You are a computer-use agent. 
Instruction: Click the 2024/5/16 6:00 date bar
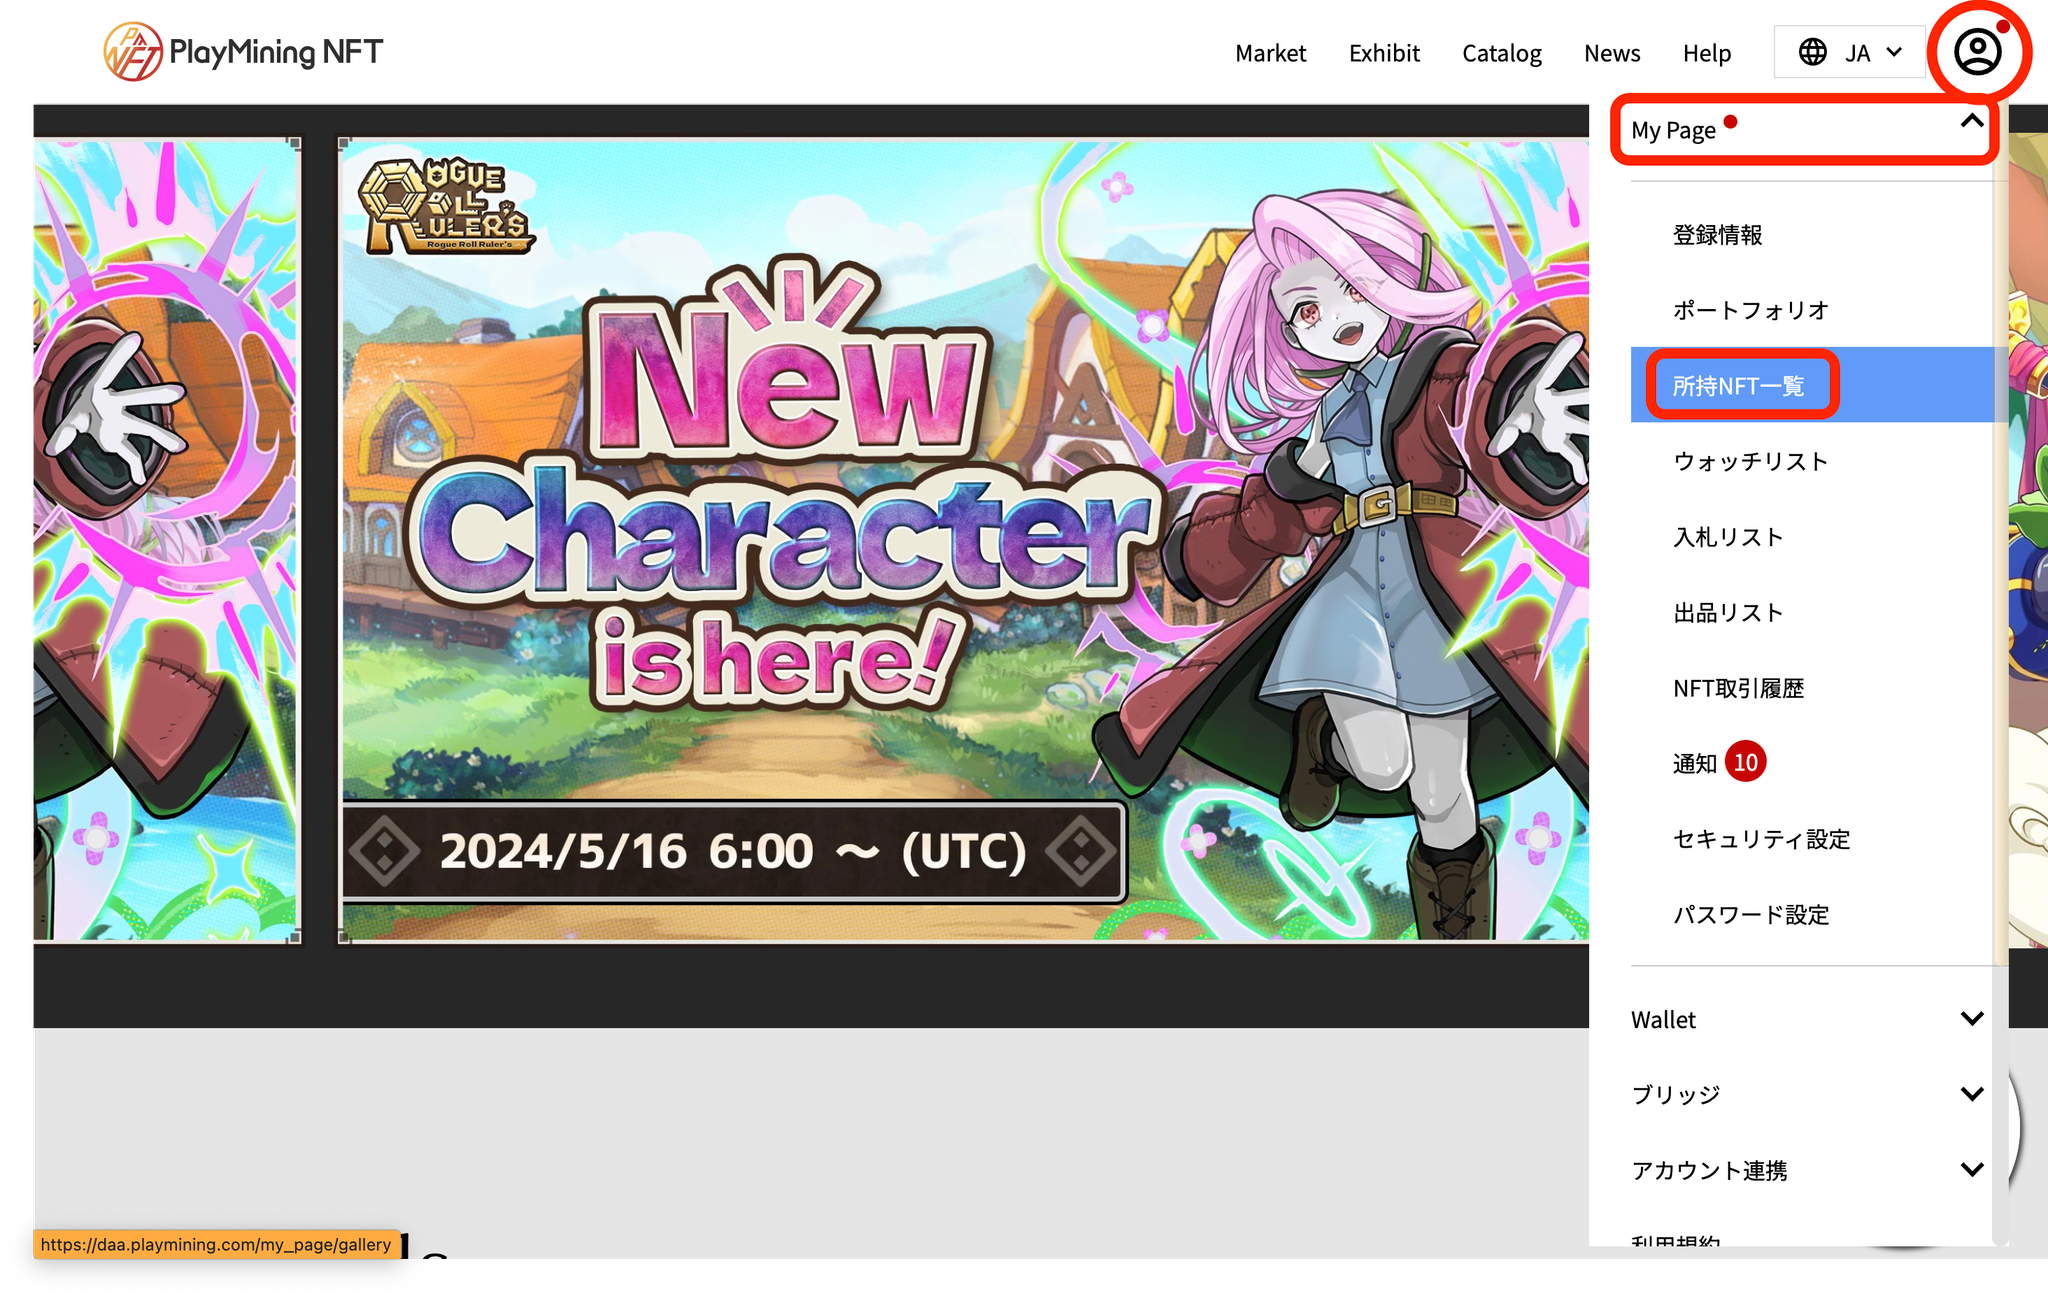click(734, 852)
